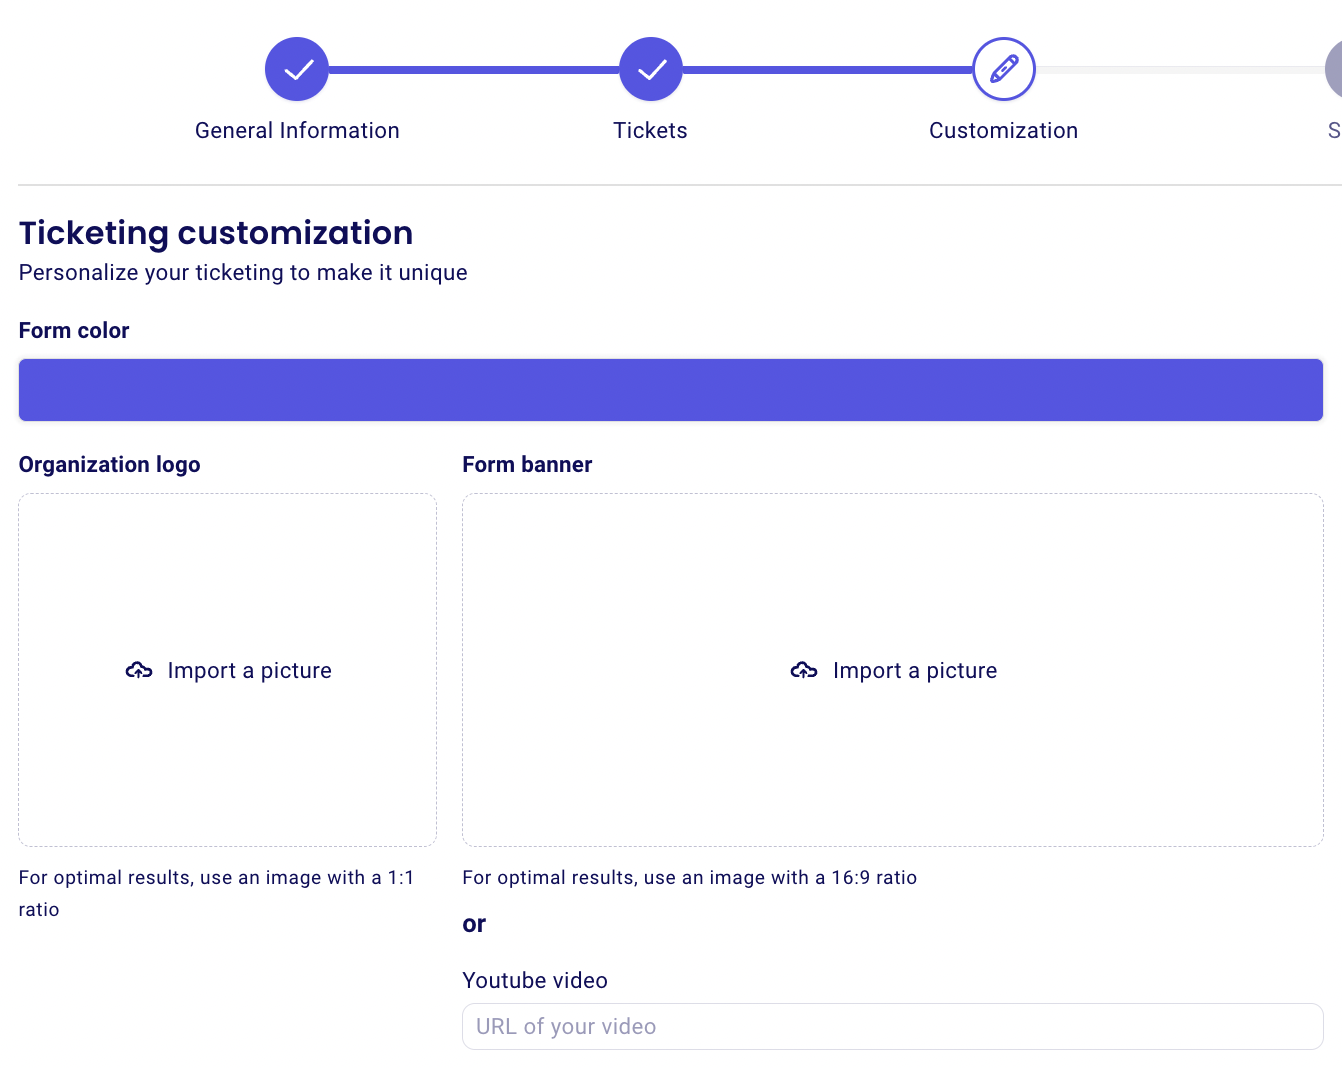Click 'Import a picture' for the Form banner
1342x1068 pixels.
point(915,670)
